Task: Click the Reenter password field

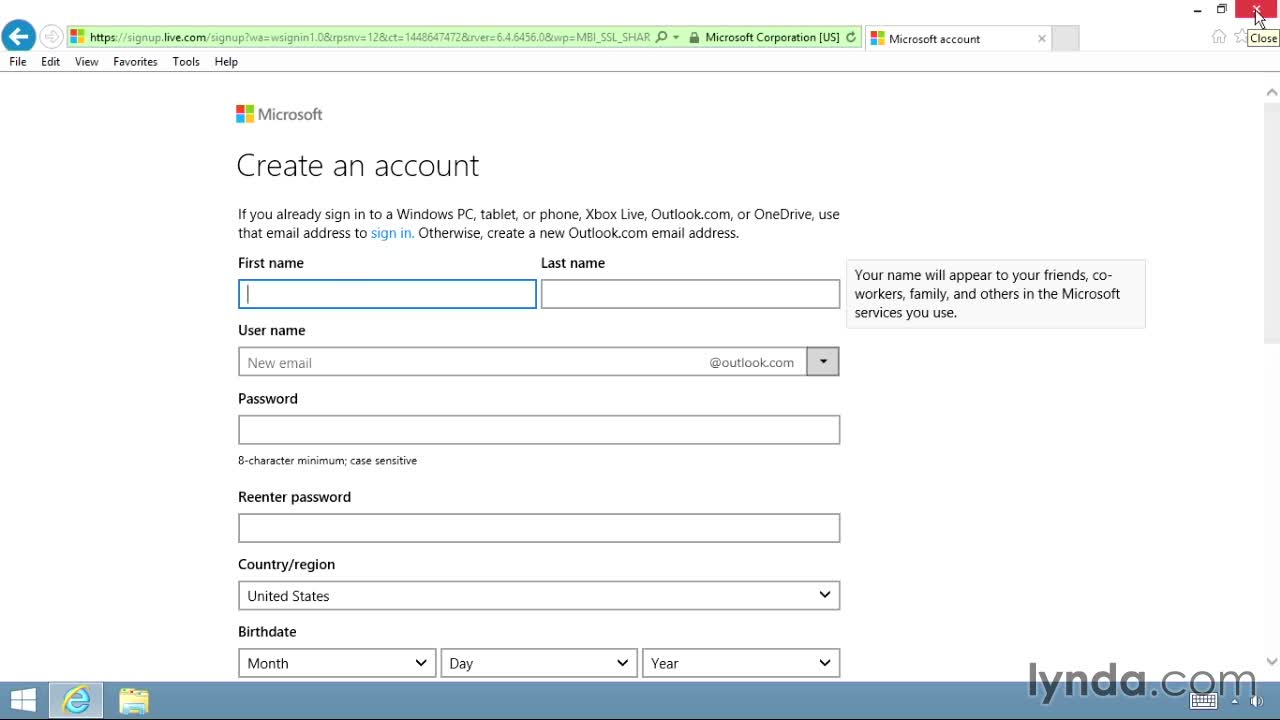Action: point(539,528)
